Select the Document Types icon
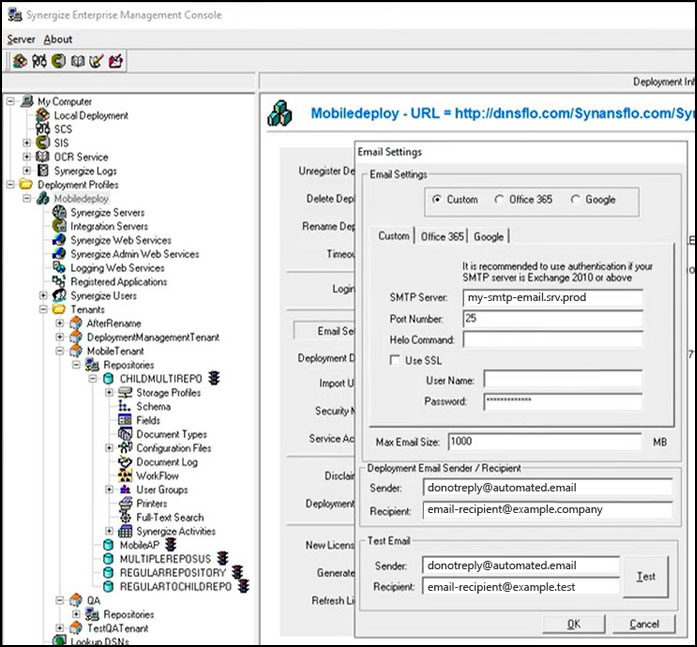697x647 pixels. point(125,435)
